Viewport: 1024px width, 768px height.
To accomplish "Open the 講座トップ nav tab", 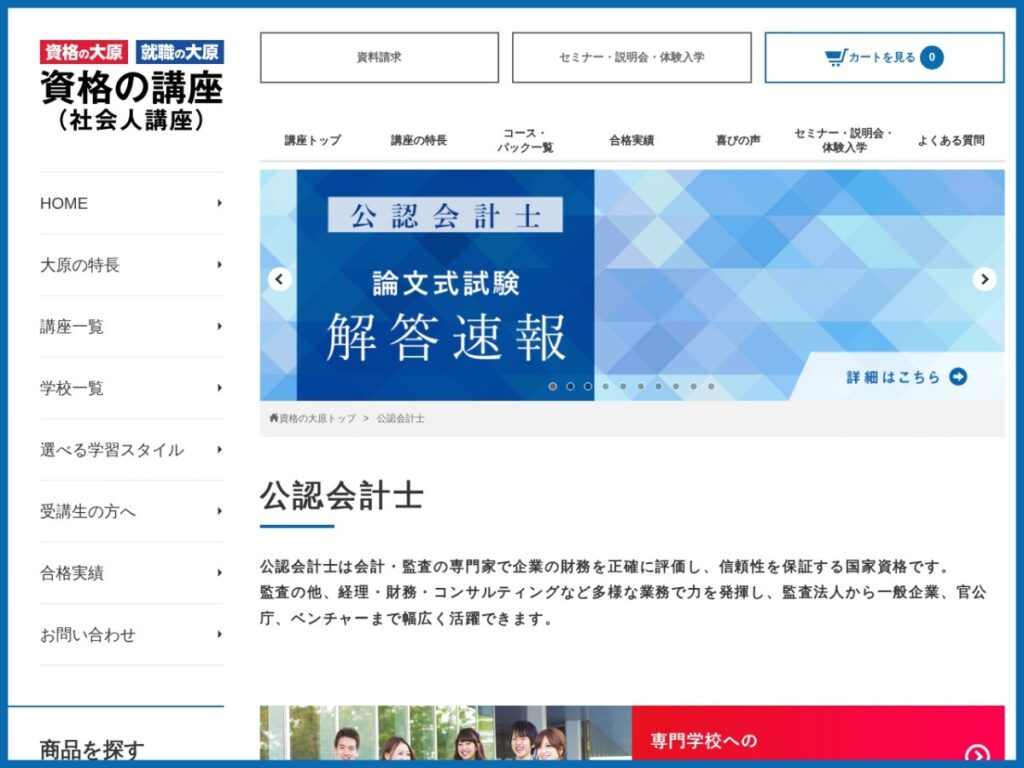I will [x=313, y=140].
